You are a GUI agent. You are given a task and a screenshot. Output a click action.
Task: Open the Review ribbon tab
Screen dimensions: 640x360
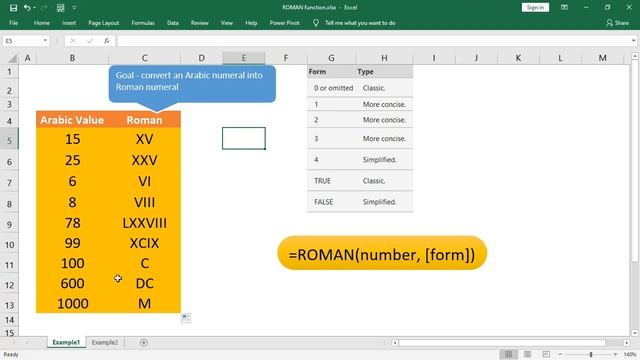tap(200, 23)
